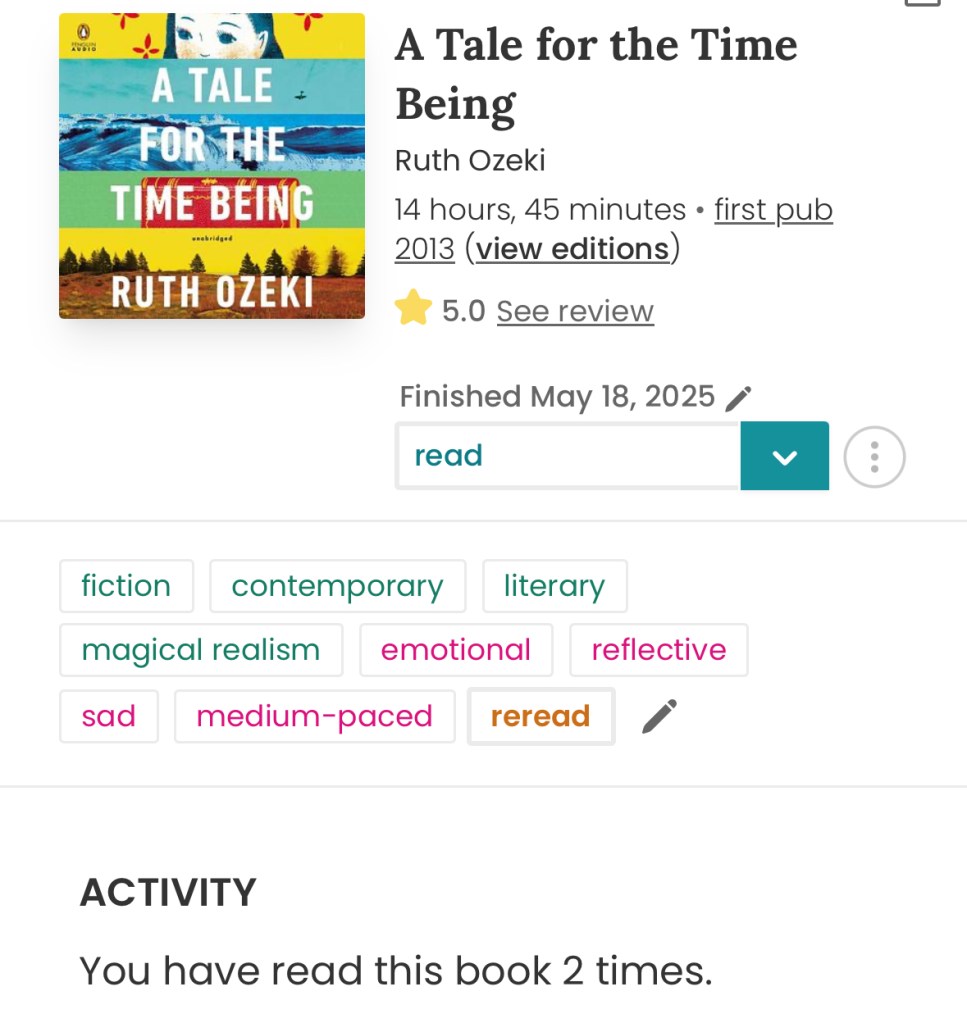Open the three-dot more options menu

click(874, 457)
